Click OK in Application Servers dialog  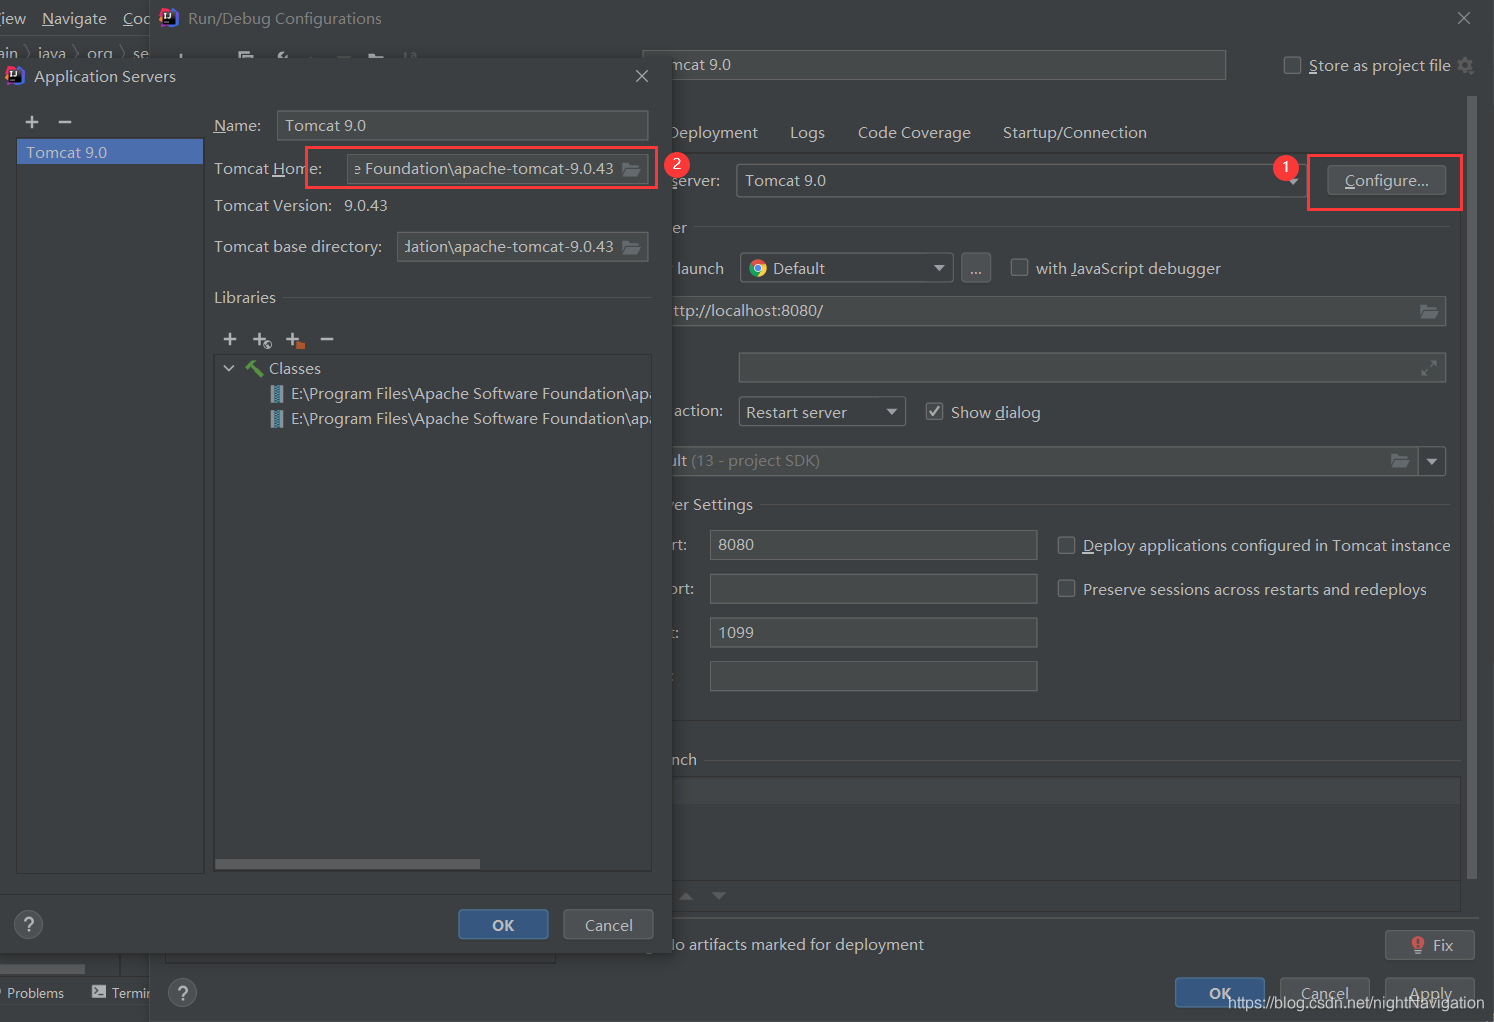[503, 925]
